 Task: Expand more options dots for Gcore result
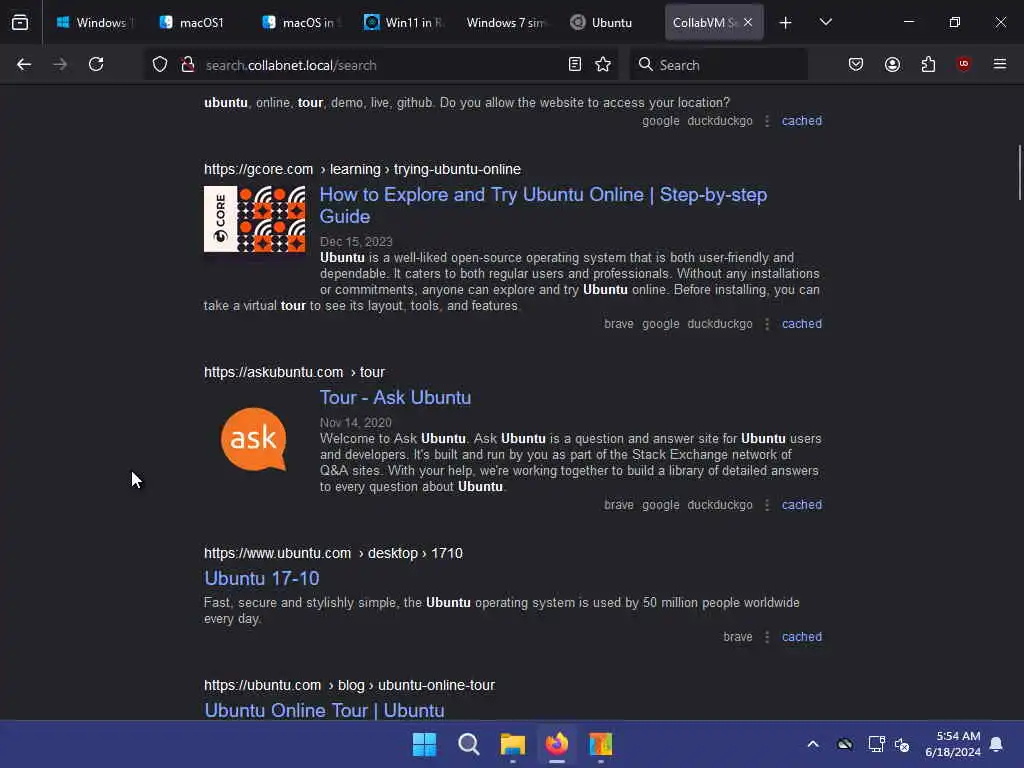(767, 324)
